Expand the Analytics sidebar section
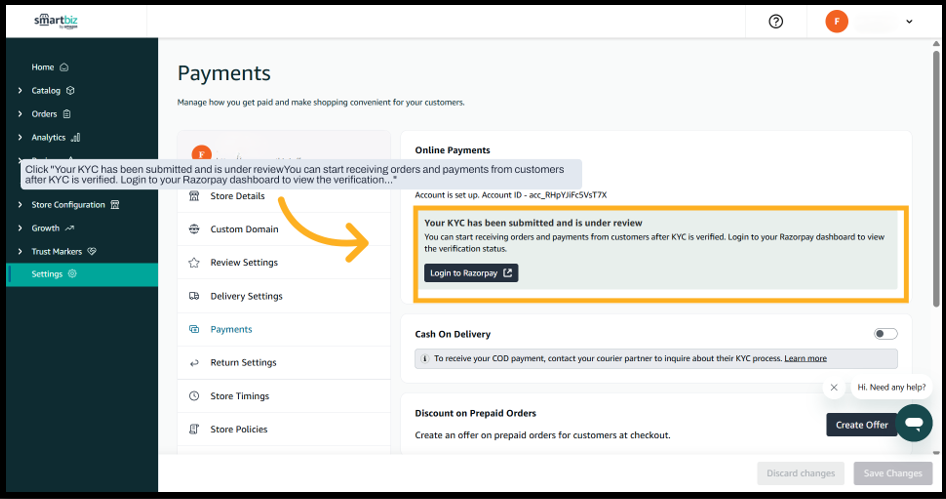This screenshot has width=946, height=499. click(20, 138)
